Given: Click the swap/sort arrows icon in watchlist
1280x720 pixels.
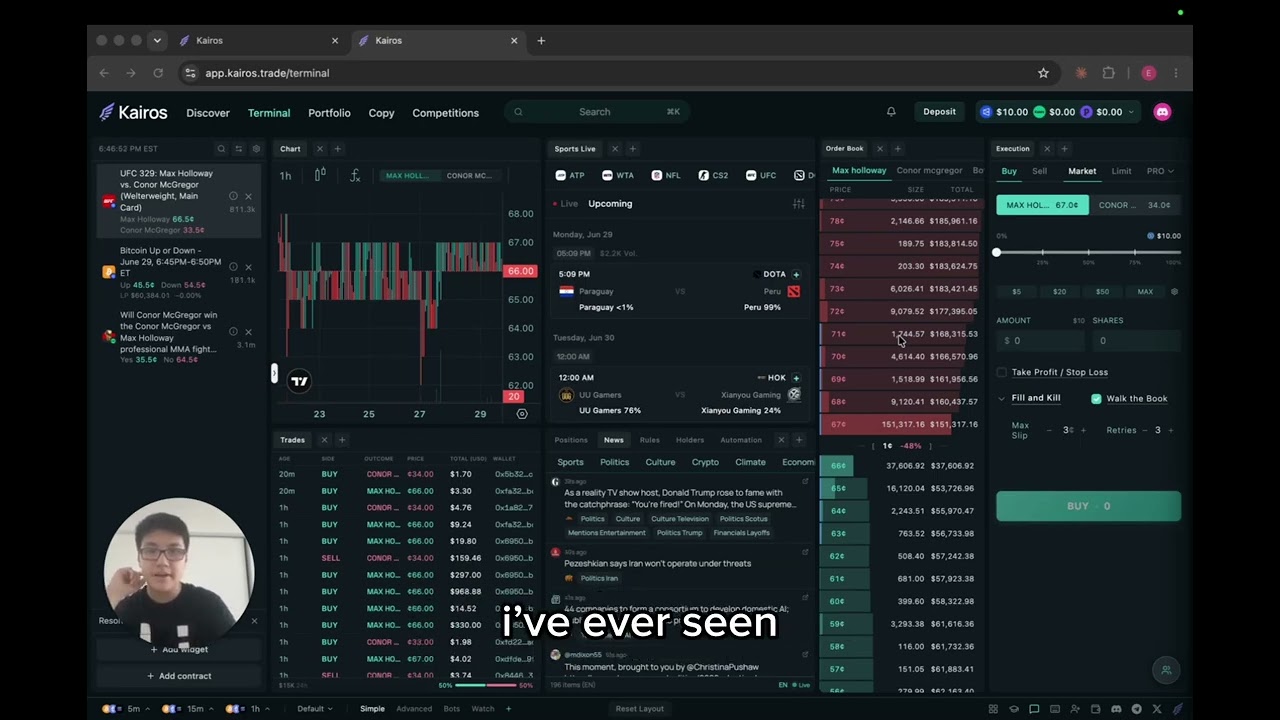Looking at the screenshot, I should [x=238, y=149].
